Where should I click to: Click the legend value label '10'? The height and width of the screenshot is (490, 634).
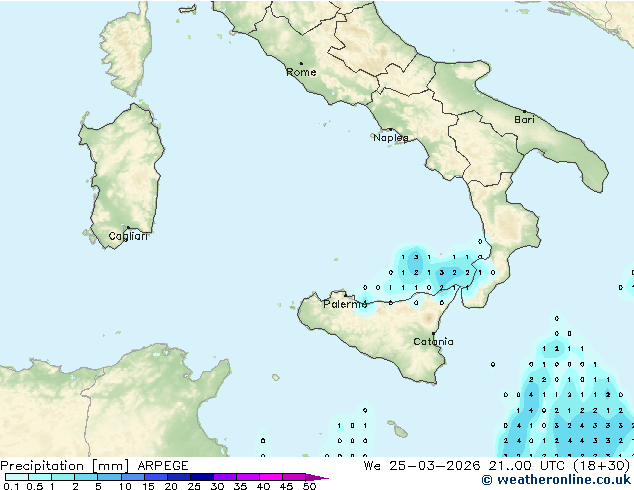tap(125, 486)
